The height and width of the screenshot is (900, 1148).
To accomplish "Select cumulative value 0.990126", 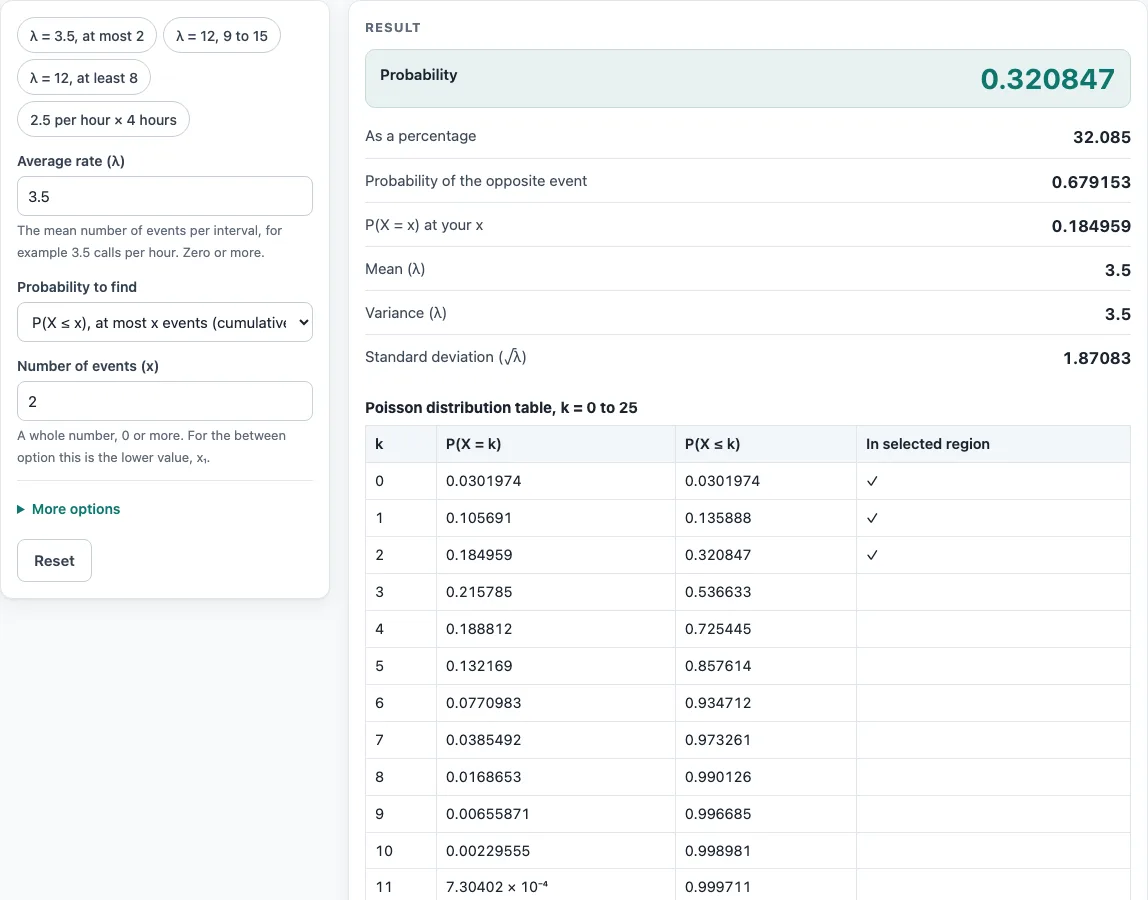I will click(718, 777).
